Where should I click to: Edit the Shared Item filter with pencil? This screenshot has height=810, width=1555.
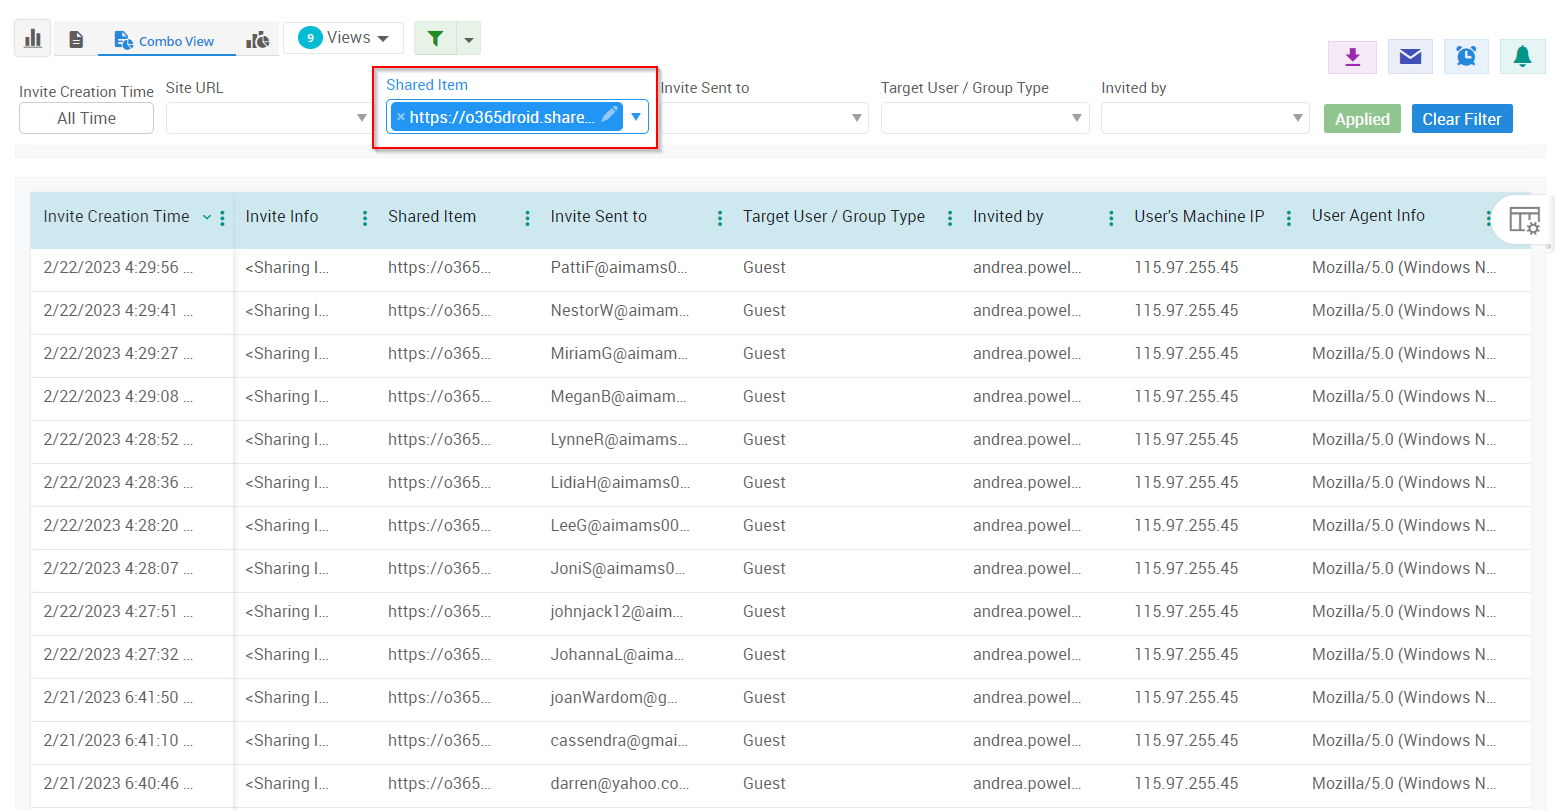tap(609, 115)
